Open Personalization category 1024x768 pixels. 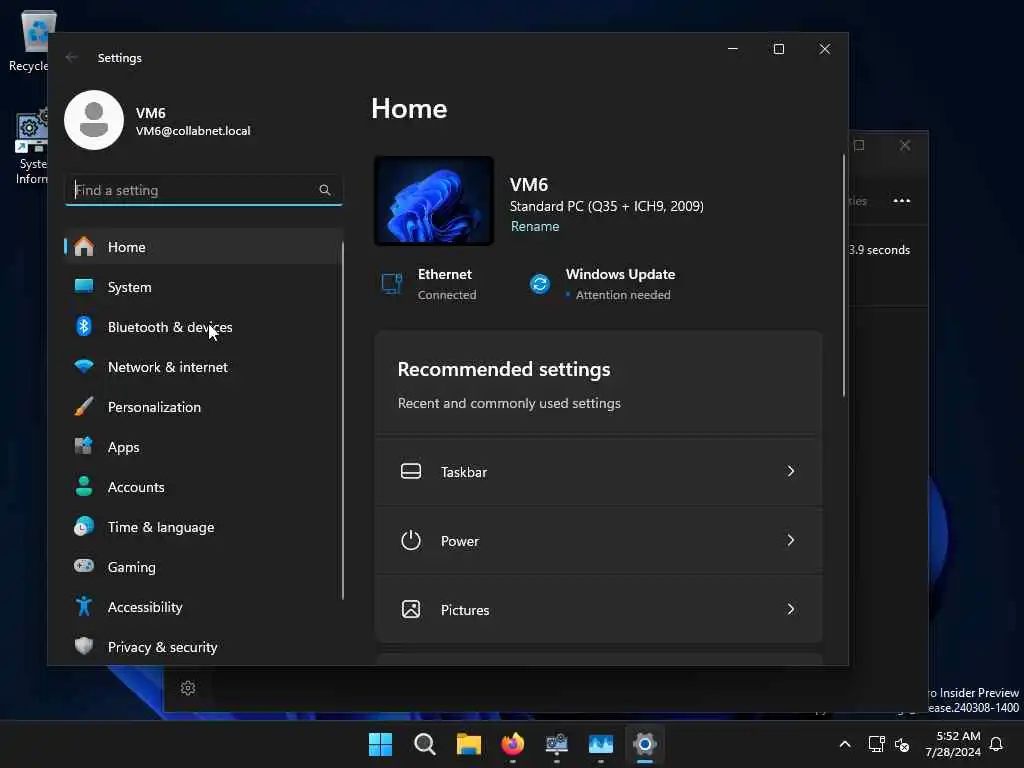[x=204, y=407]
